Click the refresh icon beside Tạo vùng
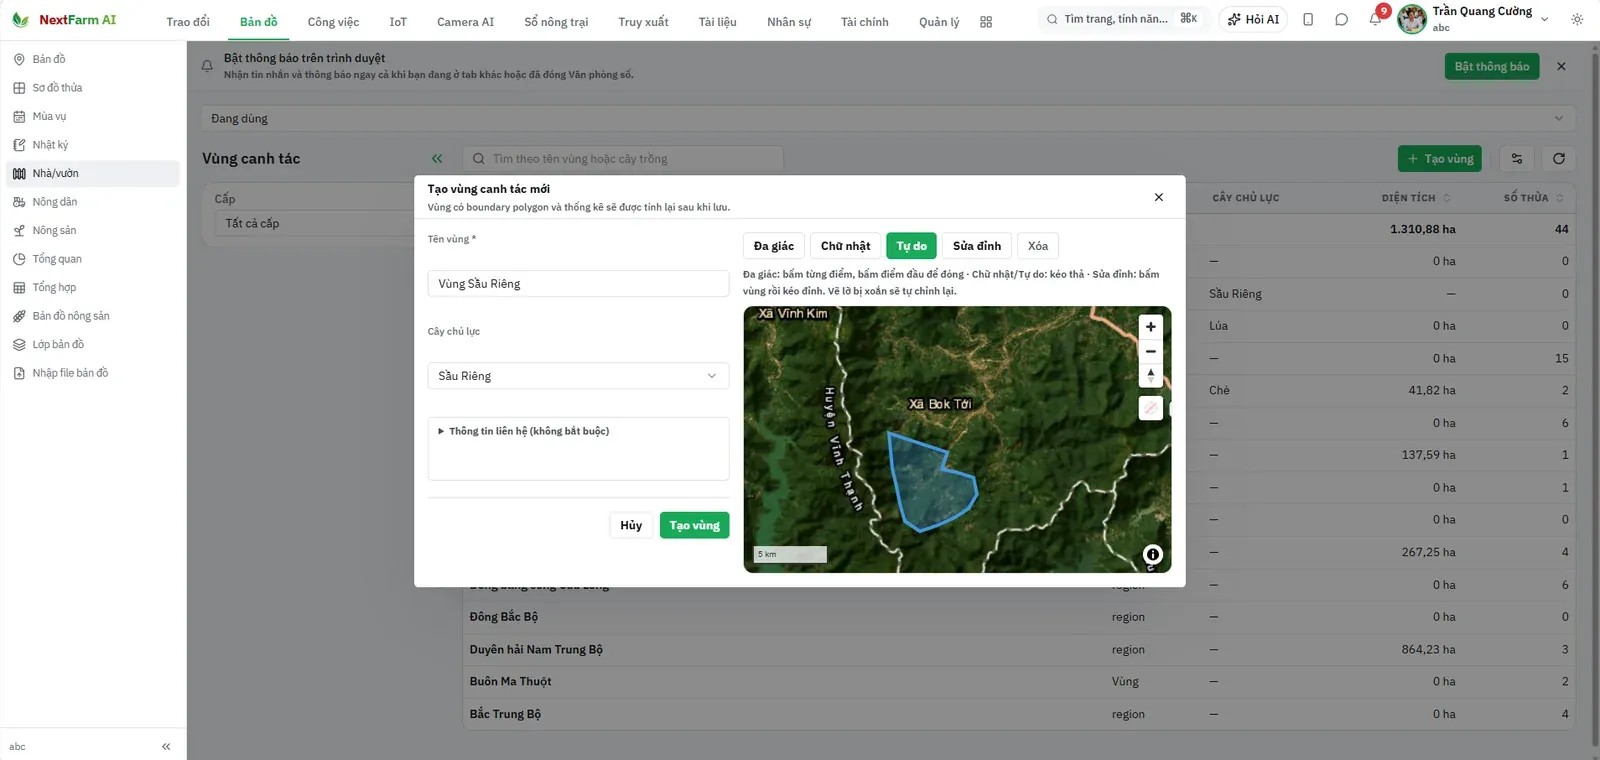 point(1558,158)
